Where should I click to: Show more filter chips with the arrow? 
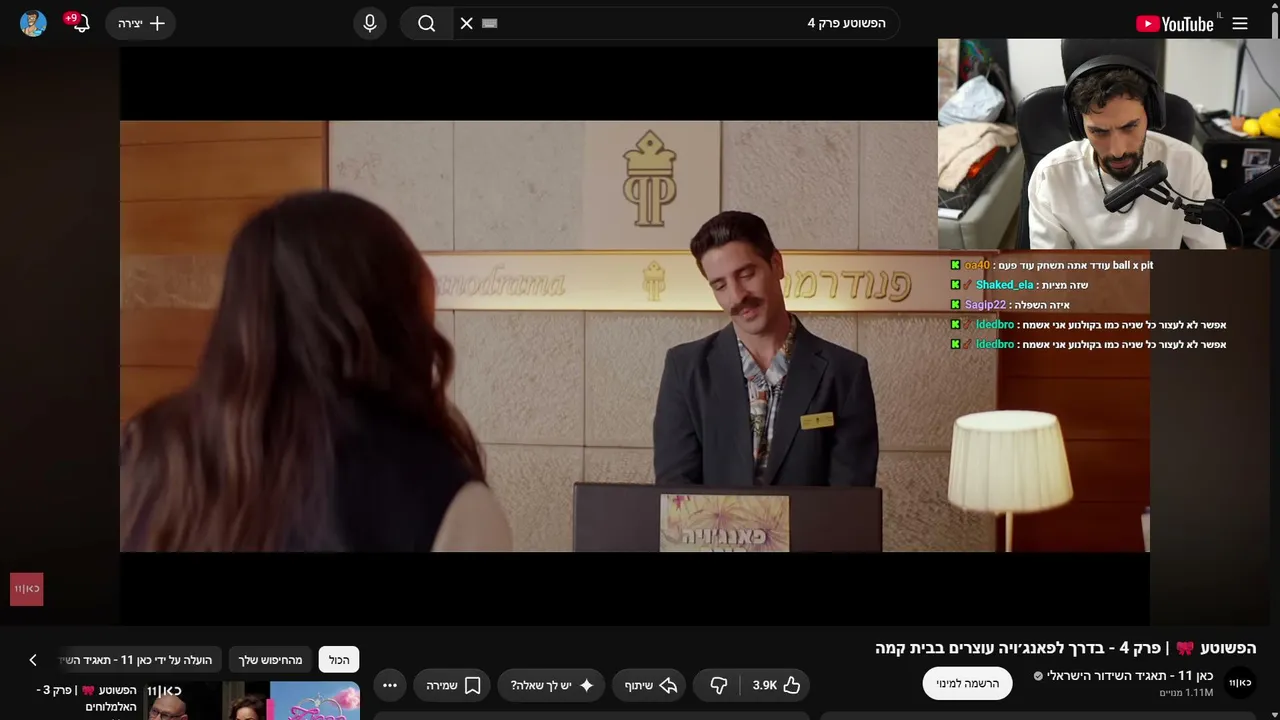click(x=32, y=660)
